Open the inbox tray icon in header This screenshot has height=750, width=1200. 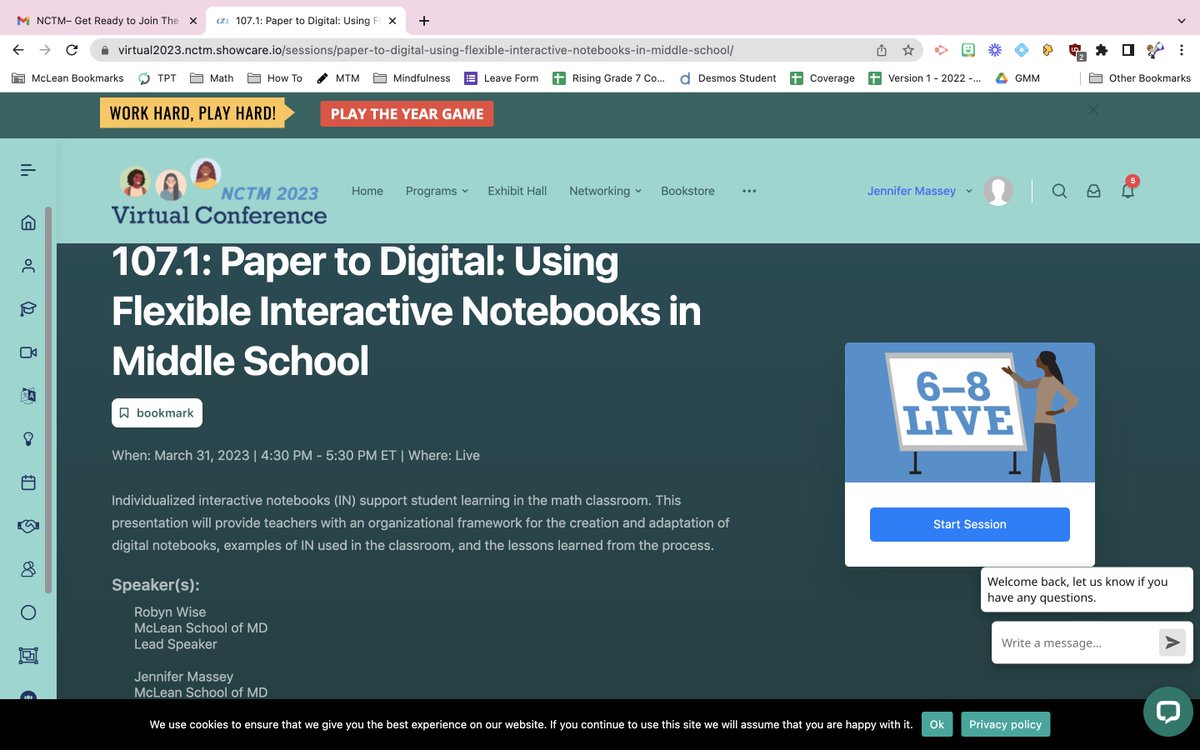coord(1094,191)
